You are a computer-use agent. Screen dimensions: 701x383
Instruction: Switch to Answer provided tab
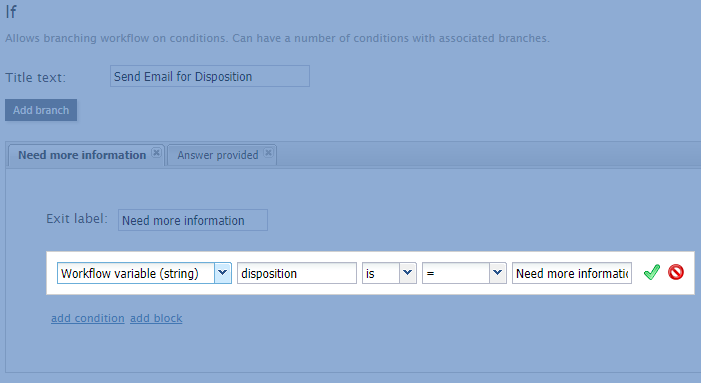[x=218, y=155]
